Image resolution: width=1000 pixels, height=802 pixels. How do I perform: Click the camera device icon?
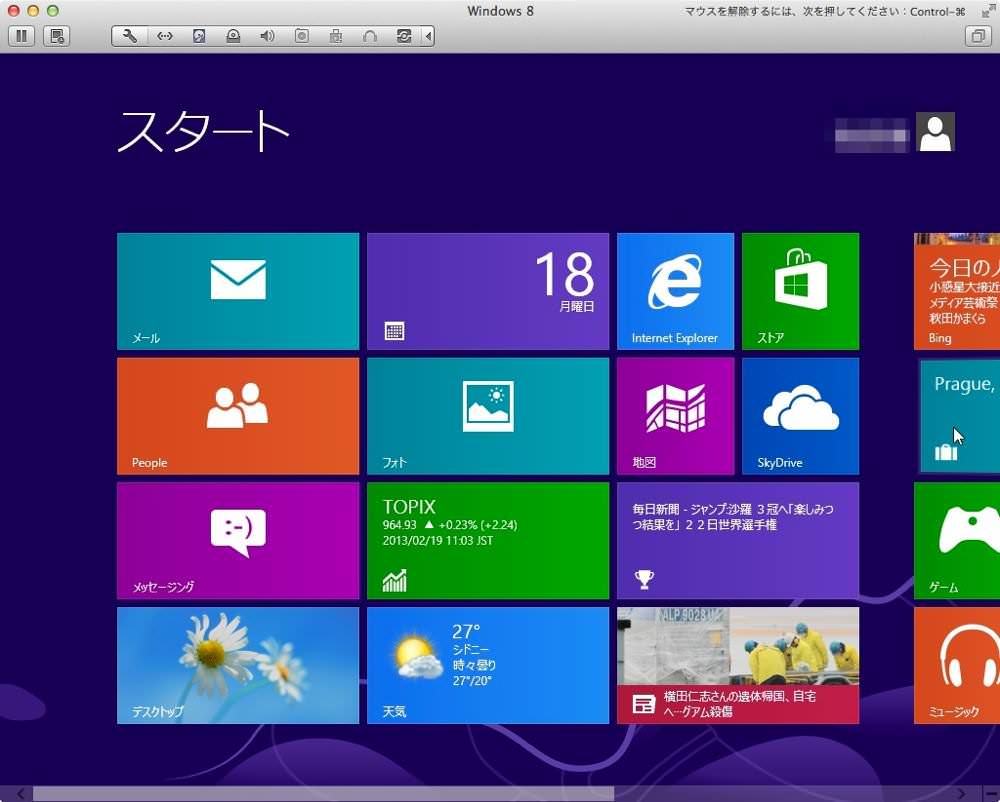(302, 36)
